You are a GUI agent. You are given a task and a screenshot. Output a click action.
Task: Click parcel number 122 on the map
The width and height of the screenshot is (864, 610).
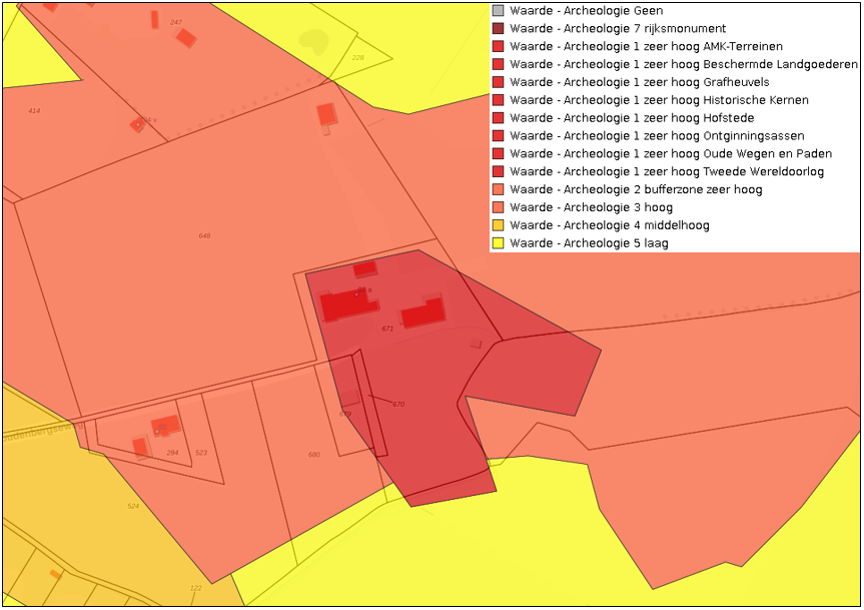point(196,588)
